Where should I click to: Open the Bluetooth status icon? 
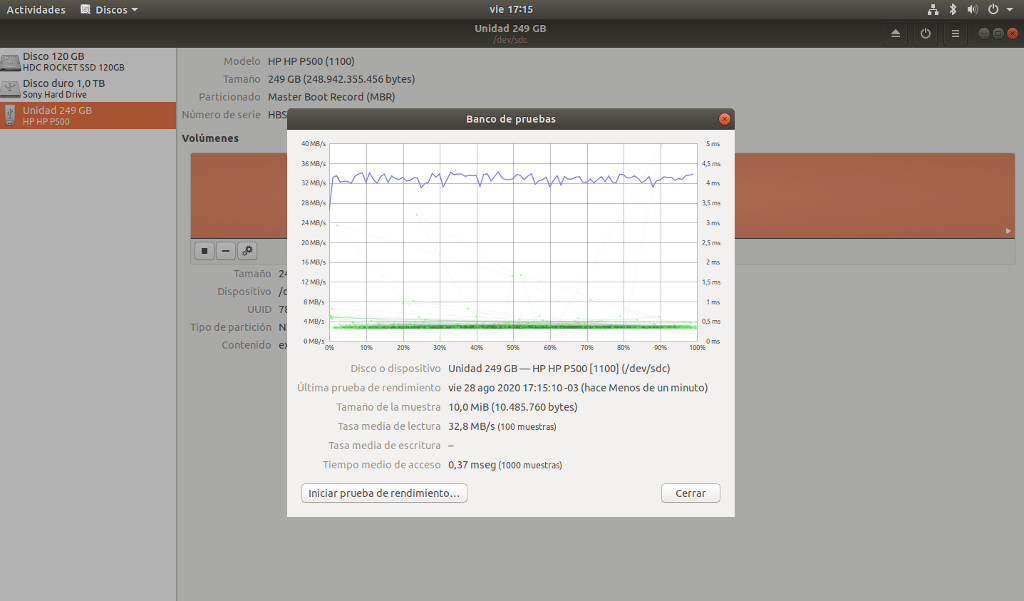point(953,9)
